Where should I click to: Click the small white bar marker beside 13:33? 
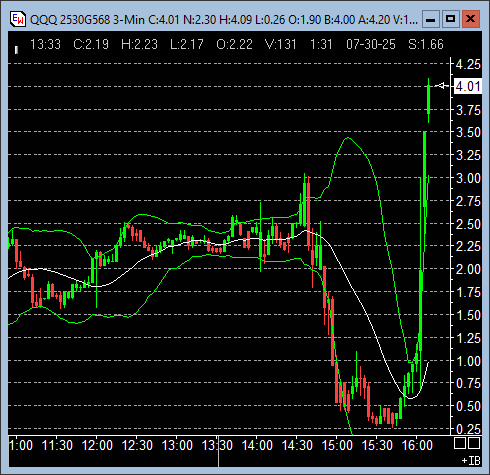click(16, 50)
